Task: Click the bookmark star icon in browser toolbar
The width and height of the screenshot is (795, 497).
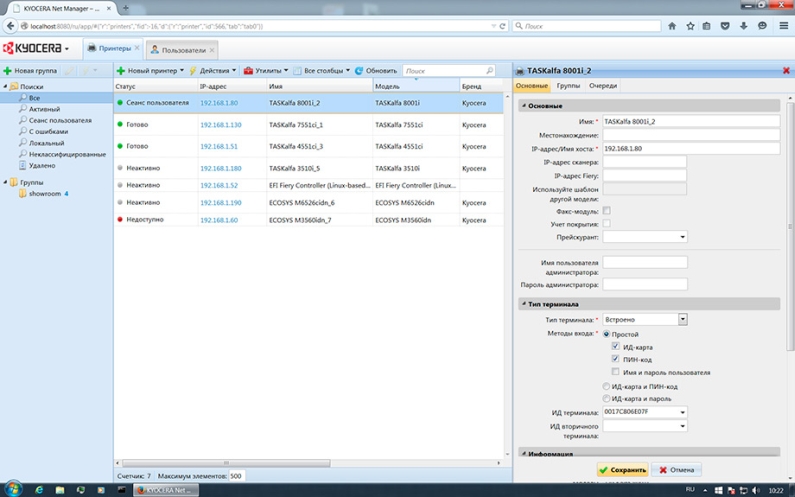Action: [x=690, y=26]
